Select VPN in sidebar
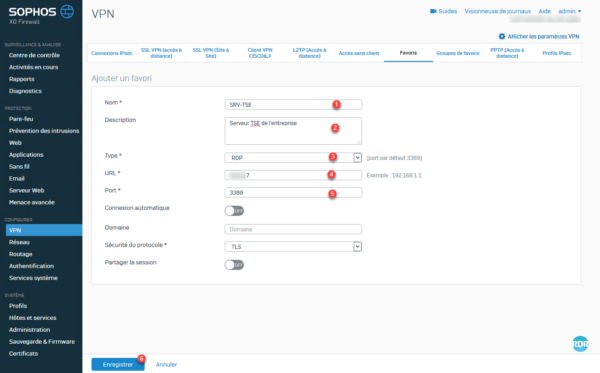The width and height of the screenshot is (600, 373). (44, 230)
